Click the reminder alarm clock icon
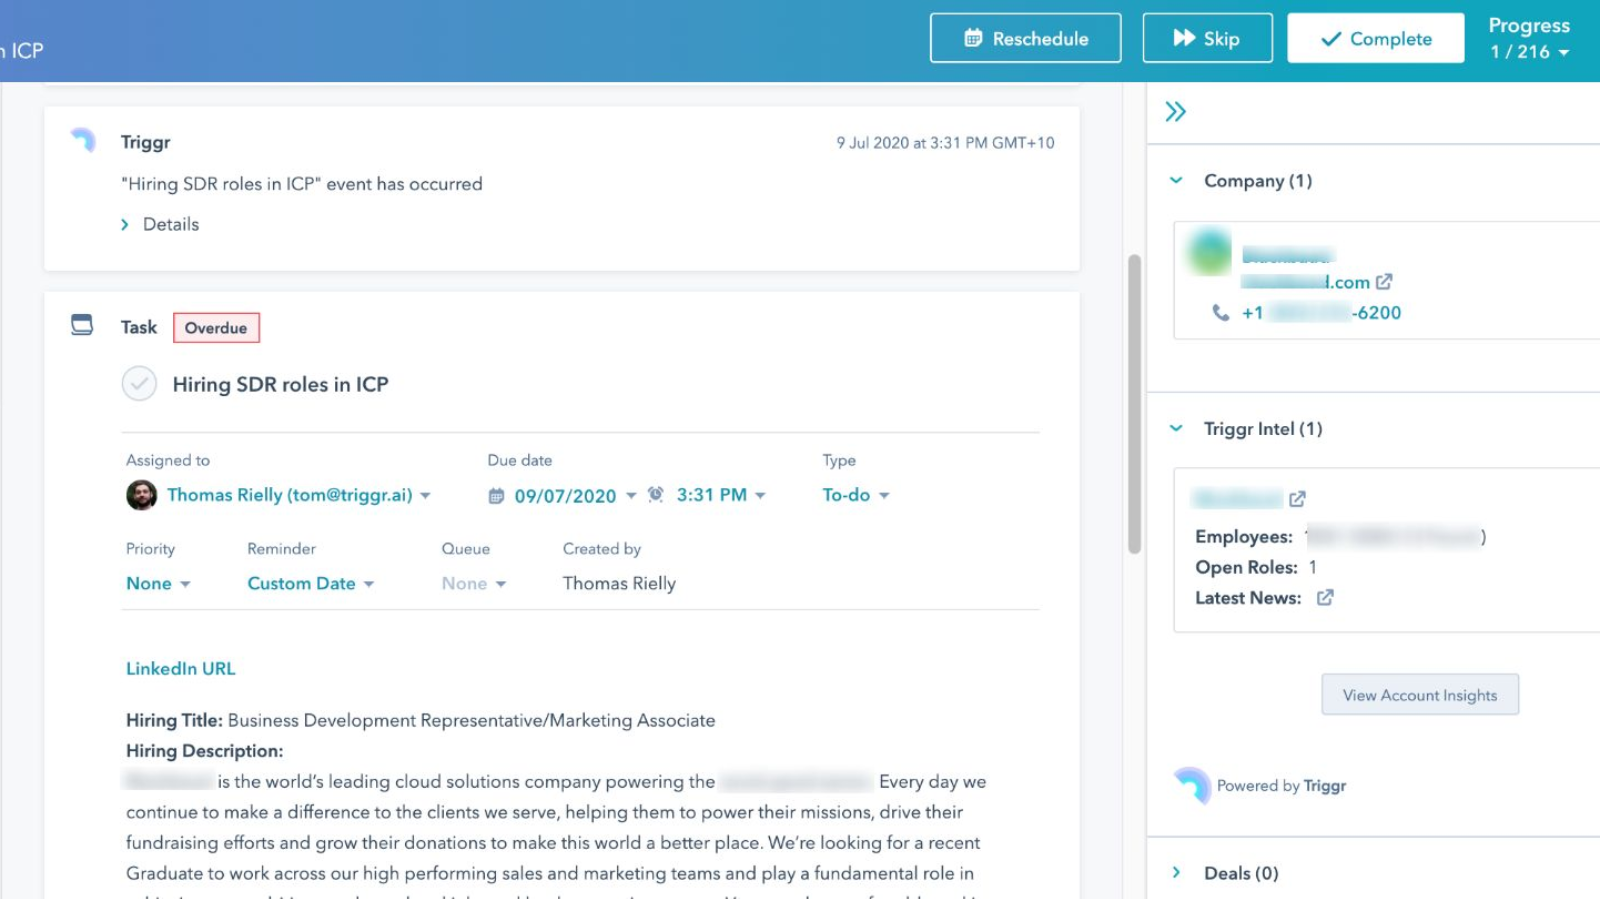The height and width of the screenshot is (900, 1600). click(656, 495)
